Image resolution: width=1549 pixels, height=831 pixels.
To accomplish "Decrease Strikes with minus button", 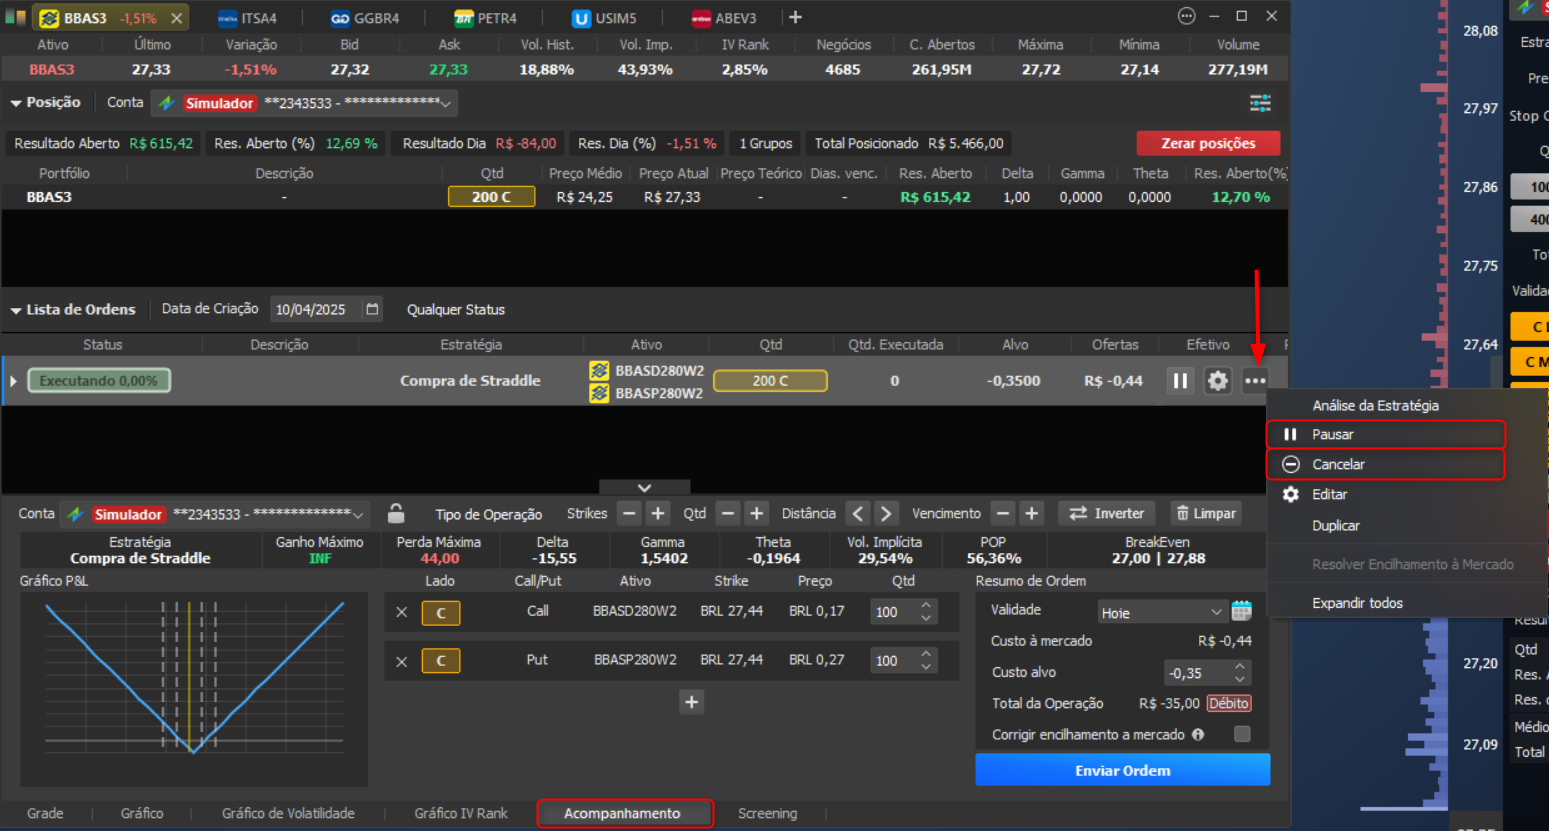I will 629,513.
